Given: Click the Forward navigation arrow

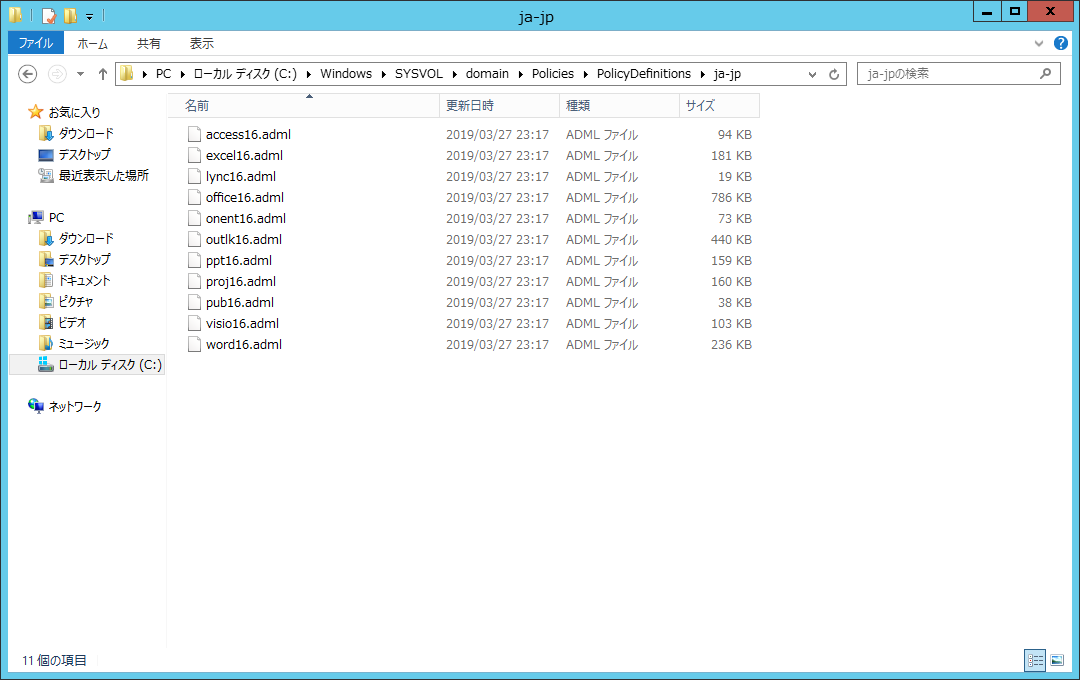Looking at the screenshot, I should pos(57,74).
